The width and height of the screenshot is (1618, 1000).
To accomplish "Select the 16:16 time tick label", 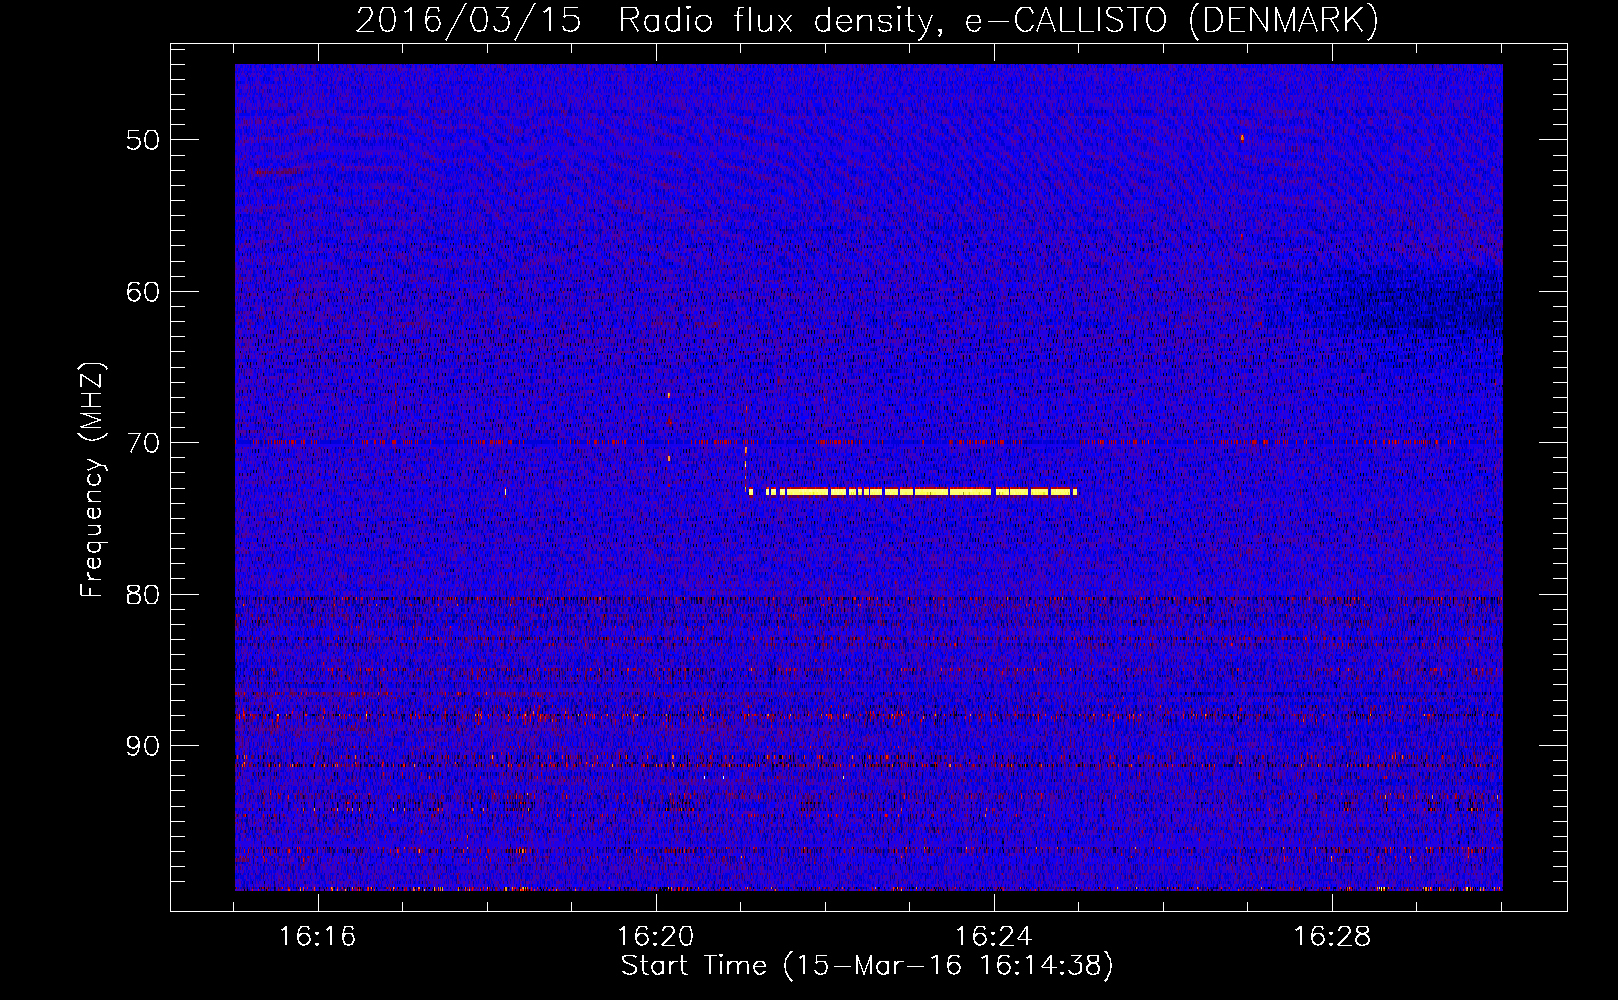I will tap(318, 937).
